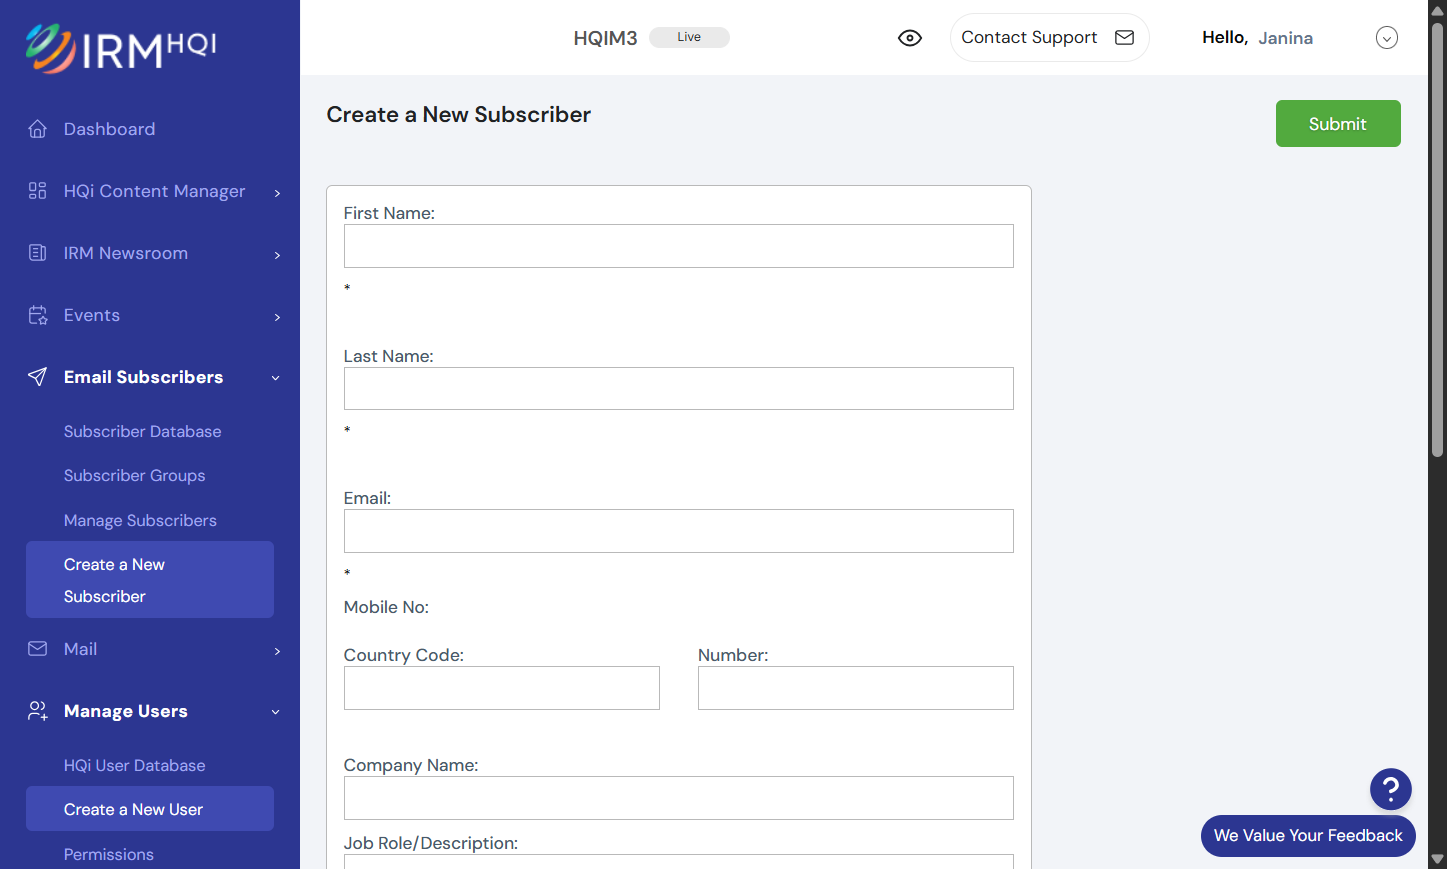This screenshot has width=1447, height=869.
Task: Open We Value Your Feedback button
Action: 1308,836
